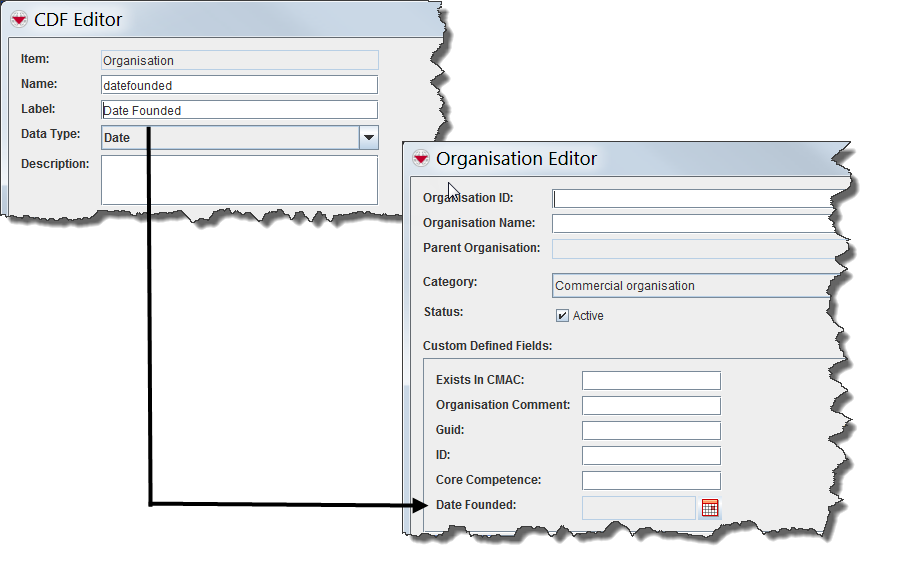902x578 pixels.
Task: Focus the Organisation Comment input box
Action: pyautogui.click(x=651, y=406)
